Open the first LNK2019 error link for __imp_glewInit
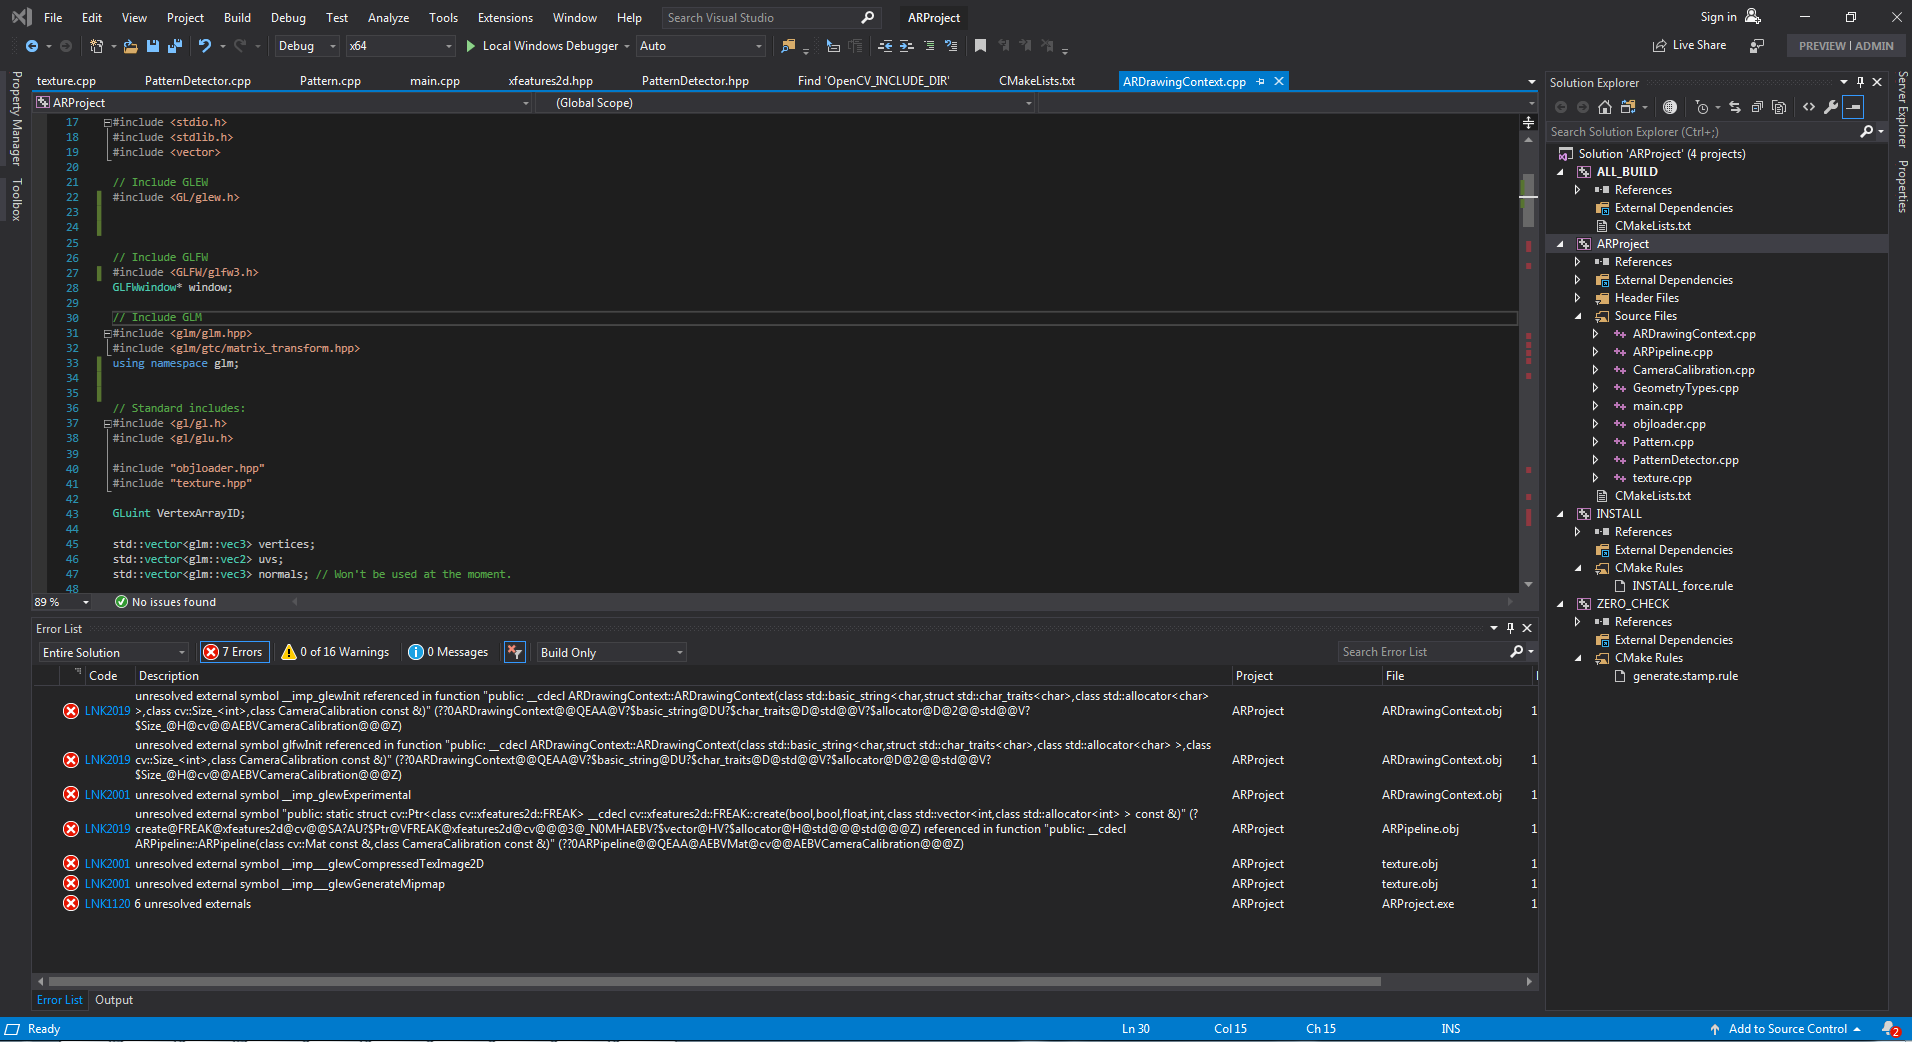This screenshot has width=1912, height=1042. (107, 711)
